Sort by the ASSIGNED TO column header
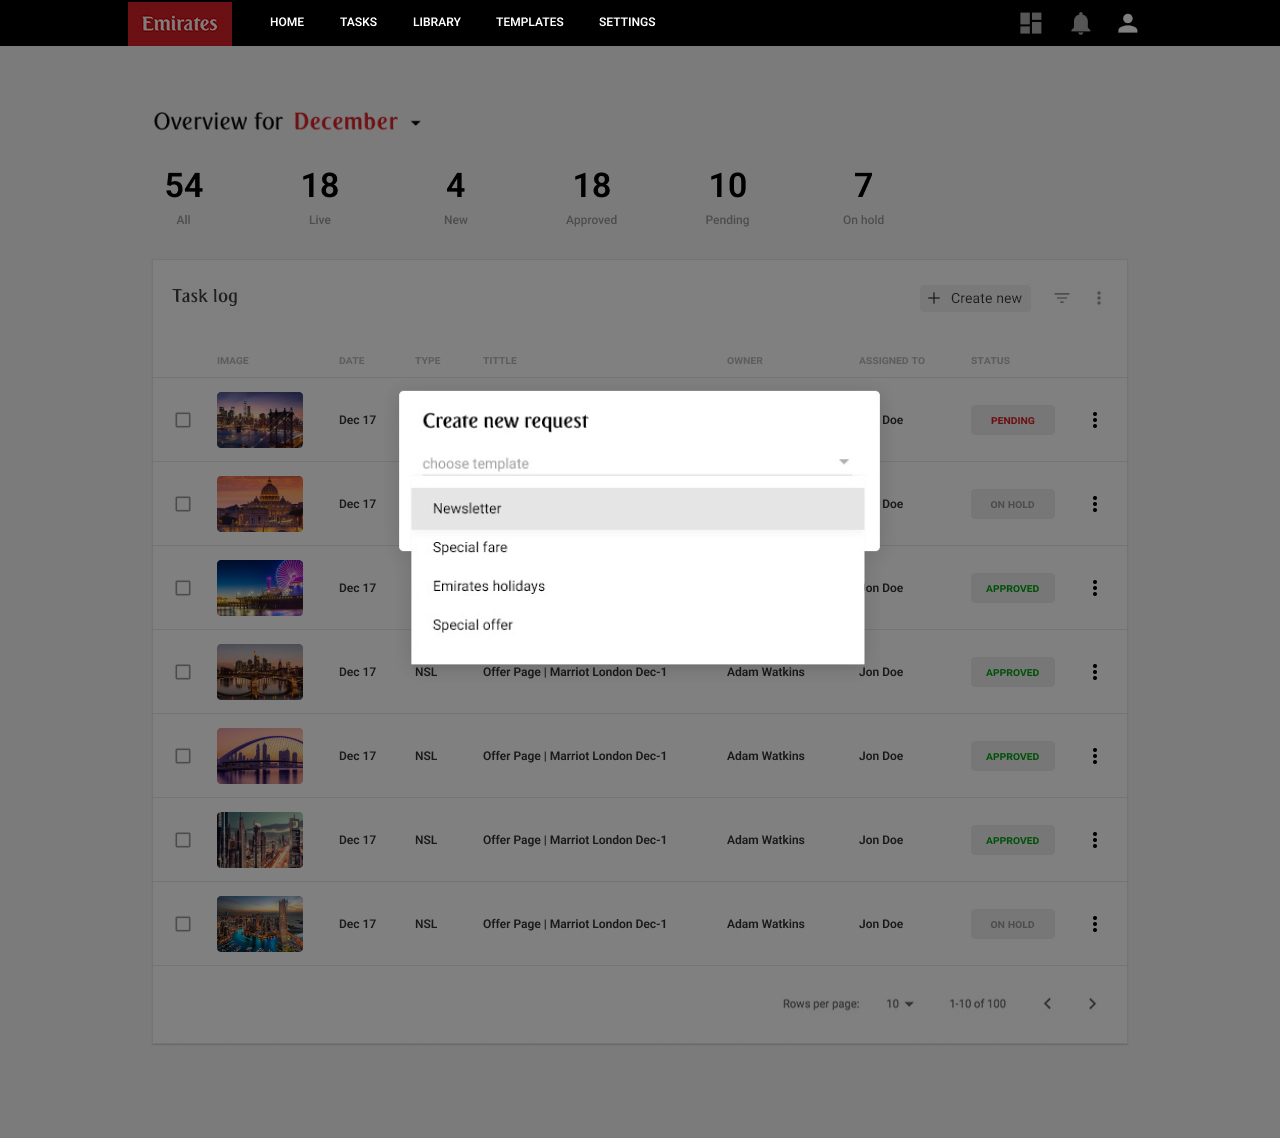The height and width of the screenshot is (1138, 1280). [892, 361]
